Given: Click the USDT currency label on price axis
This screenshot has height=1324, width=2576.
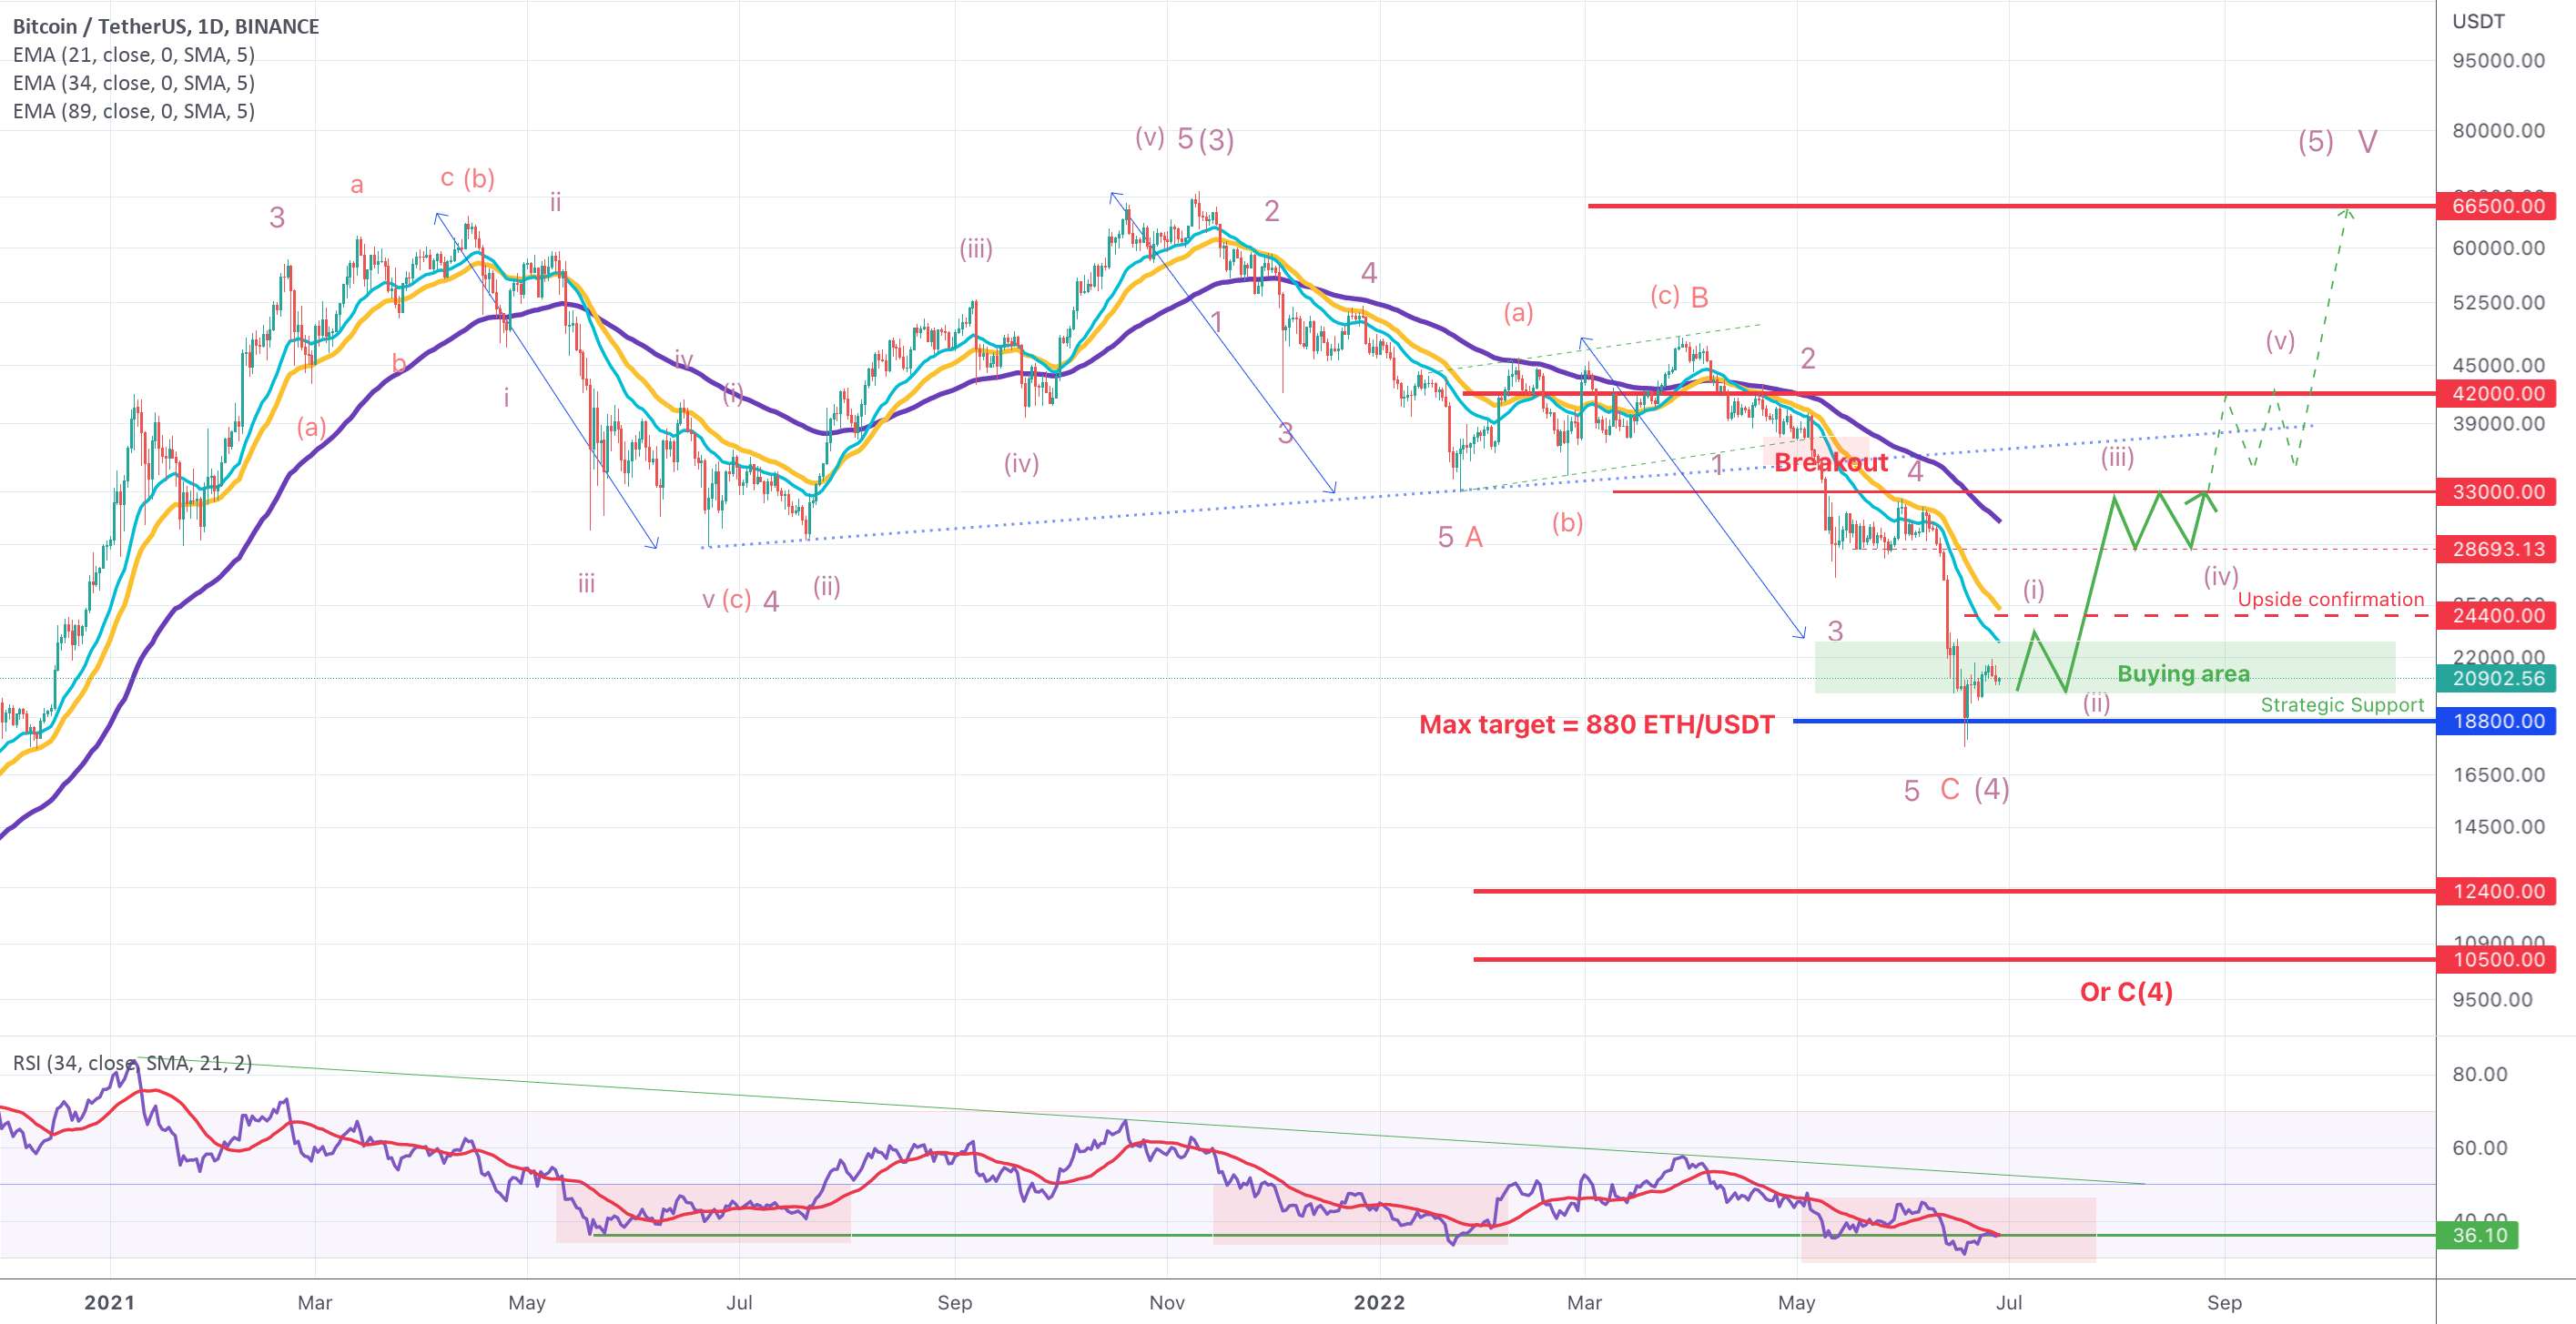Looking at the screenshot, I should click(2478, 22).
